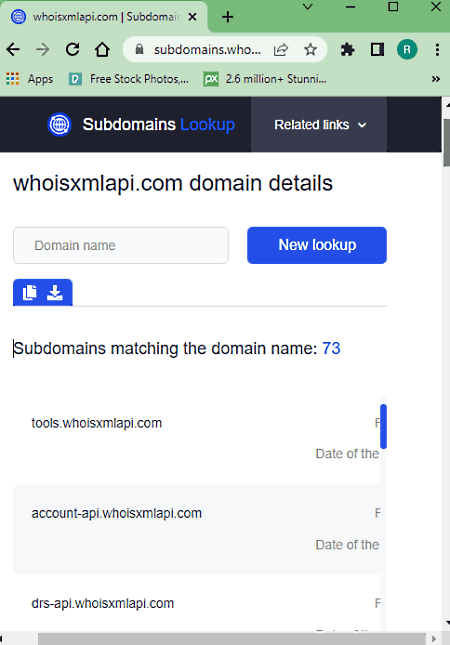Open the Extensions puzzle icon
This screenshot has width=450, height=645.
pos(348,50)
